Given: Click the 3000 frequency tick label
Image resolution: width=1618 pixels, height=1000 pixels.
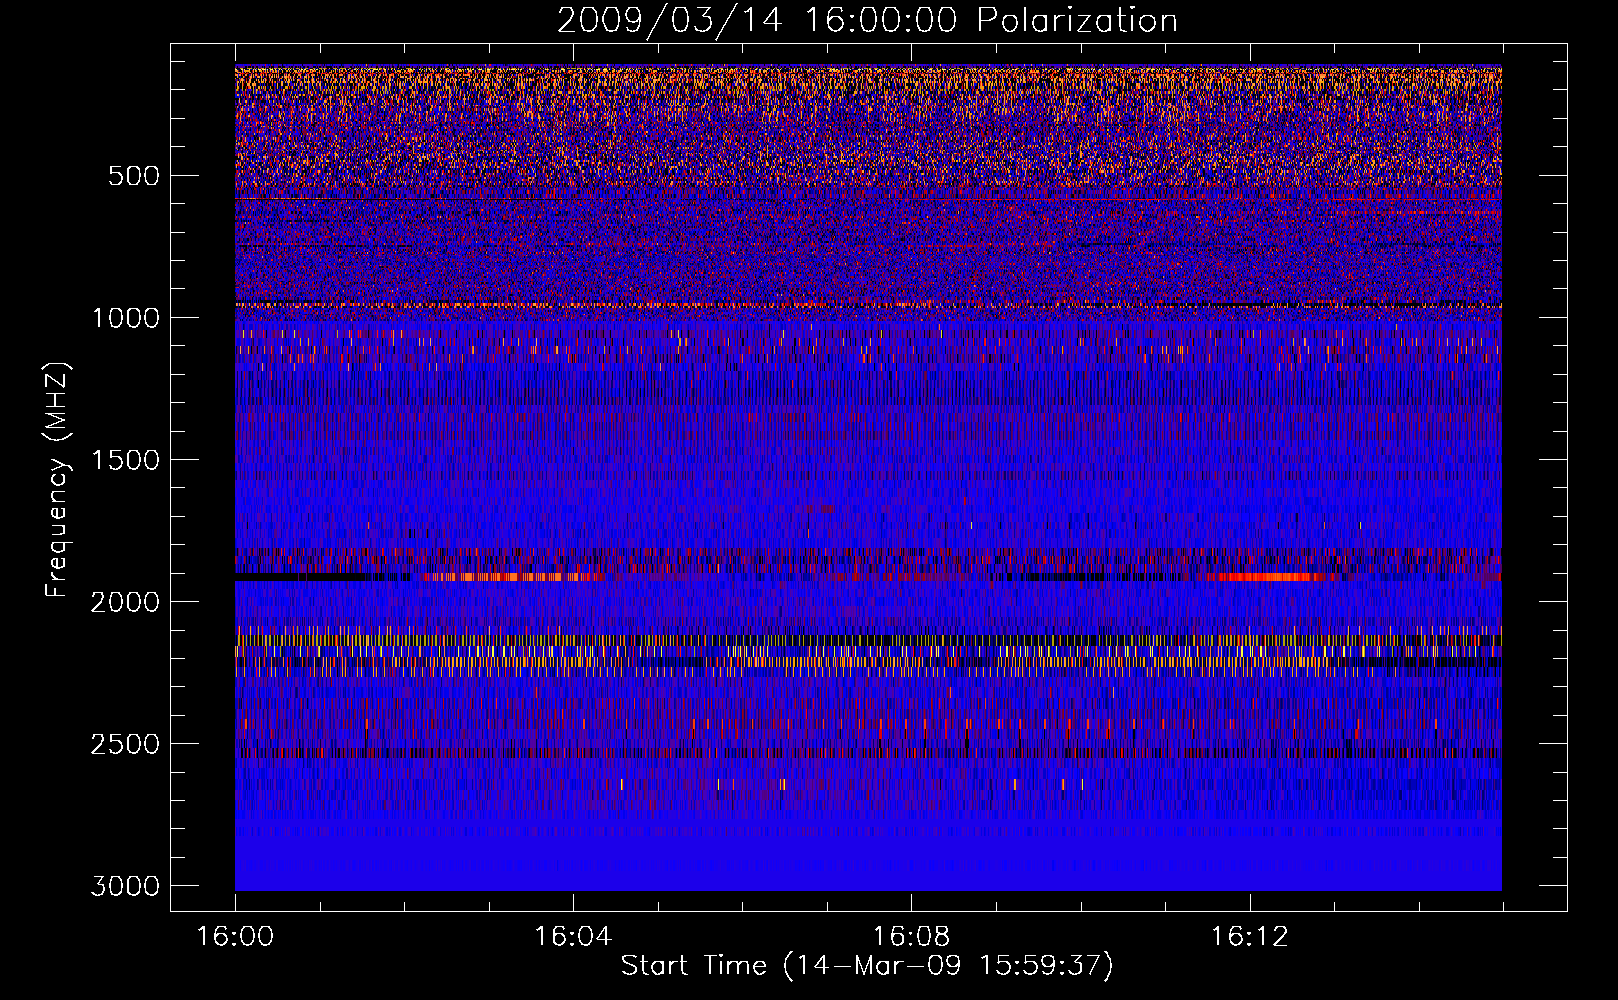Looking at the screenshot, I should point(125,886).
